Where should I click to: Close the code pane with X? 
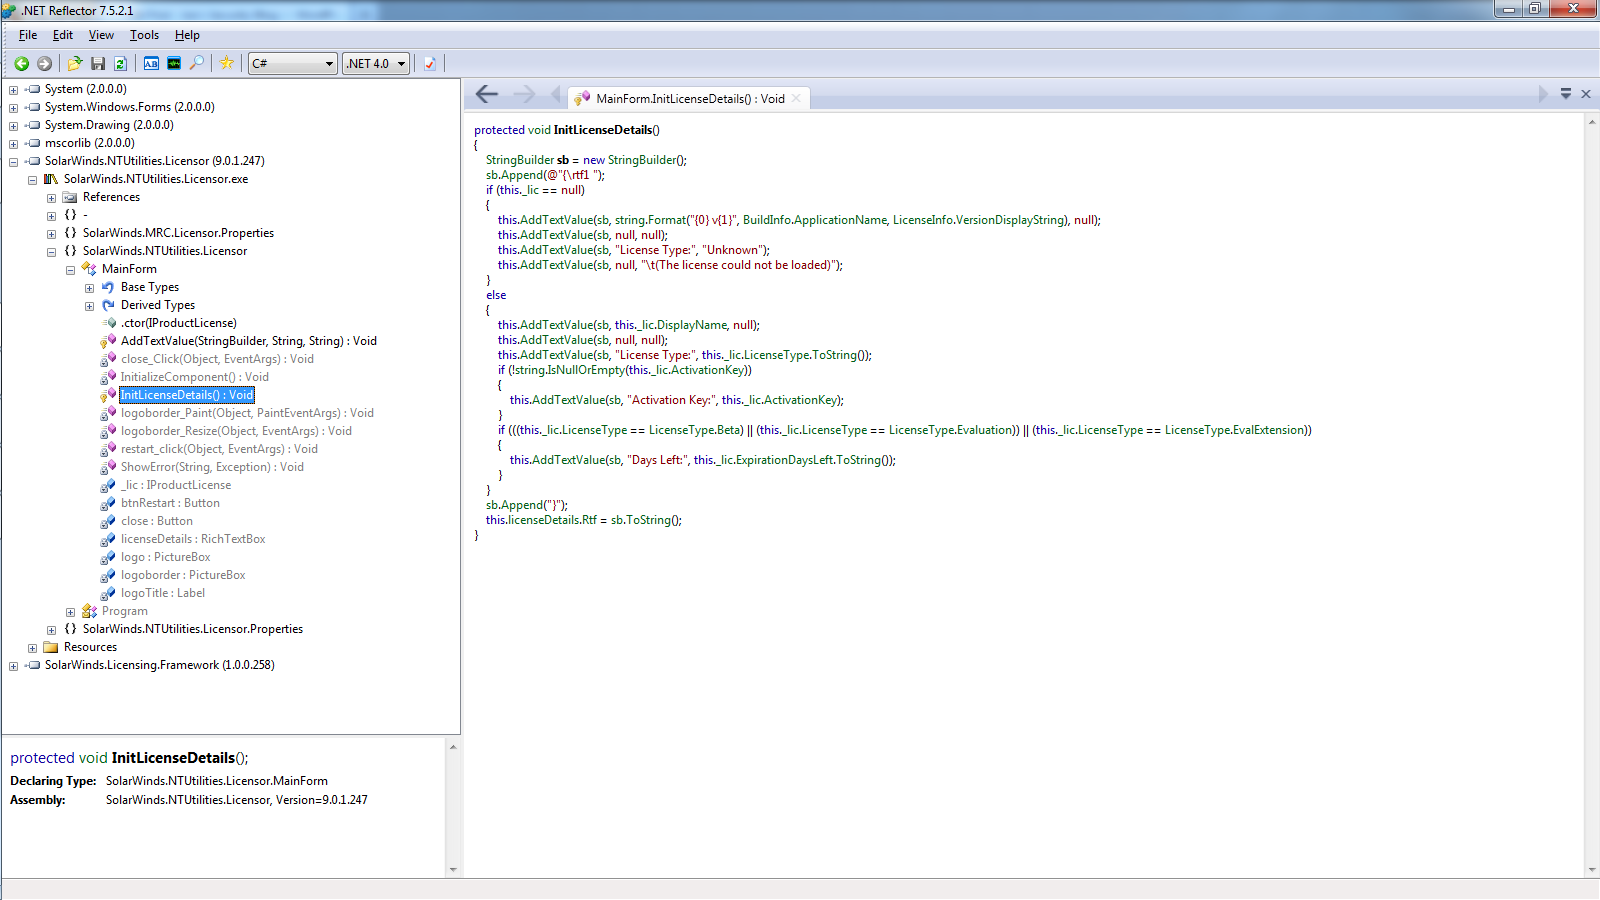pyautogui.click(x=1586, y=94)
